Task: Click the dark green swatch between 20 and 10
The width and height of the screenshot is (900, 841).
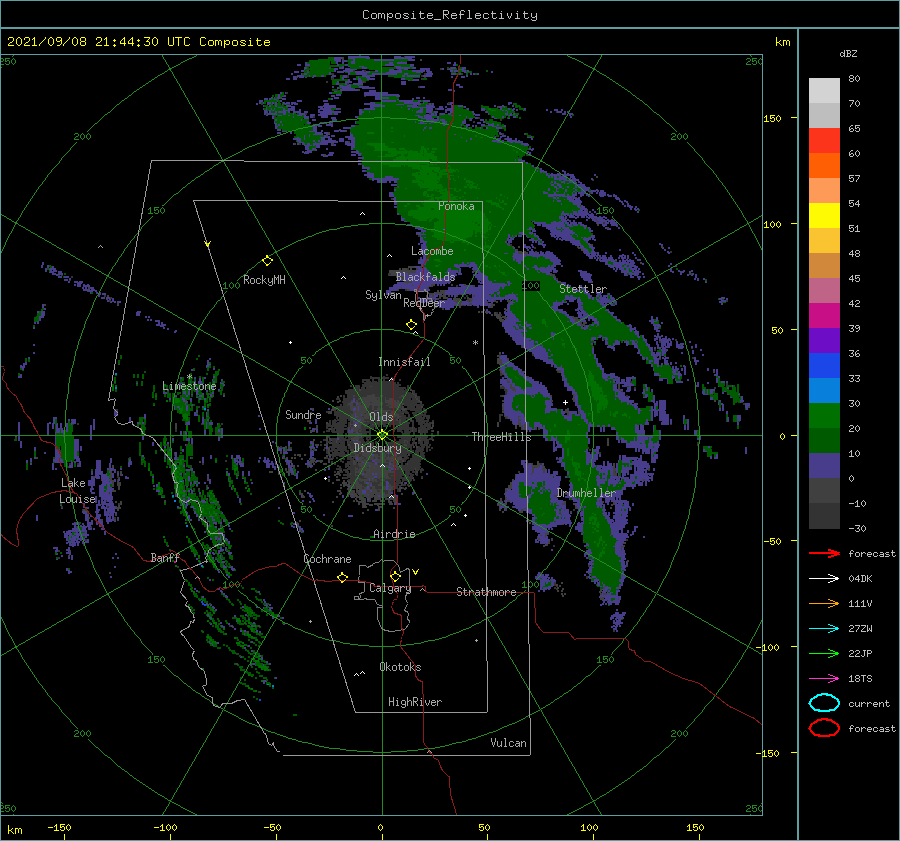Action: tap(824, 441)
